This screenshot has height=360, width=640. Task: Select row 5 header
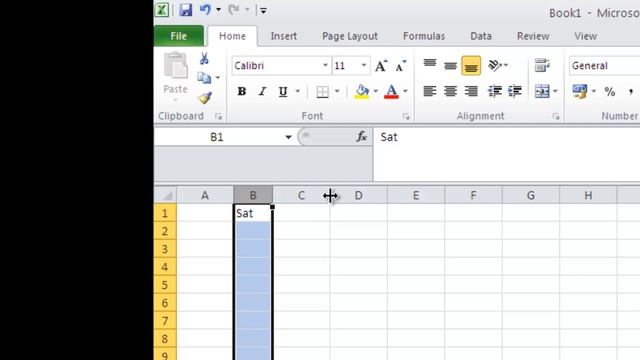[x=165, y=284]
